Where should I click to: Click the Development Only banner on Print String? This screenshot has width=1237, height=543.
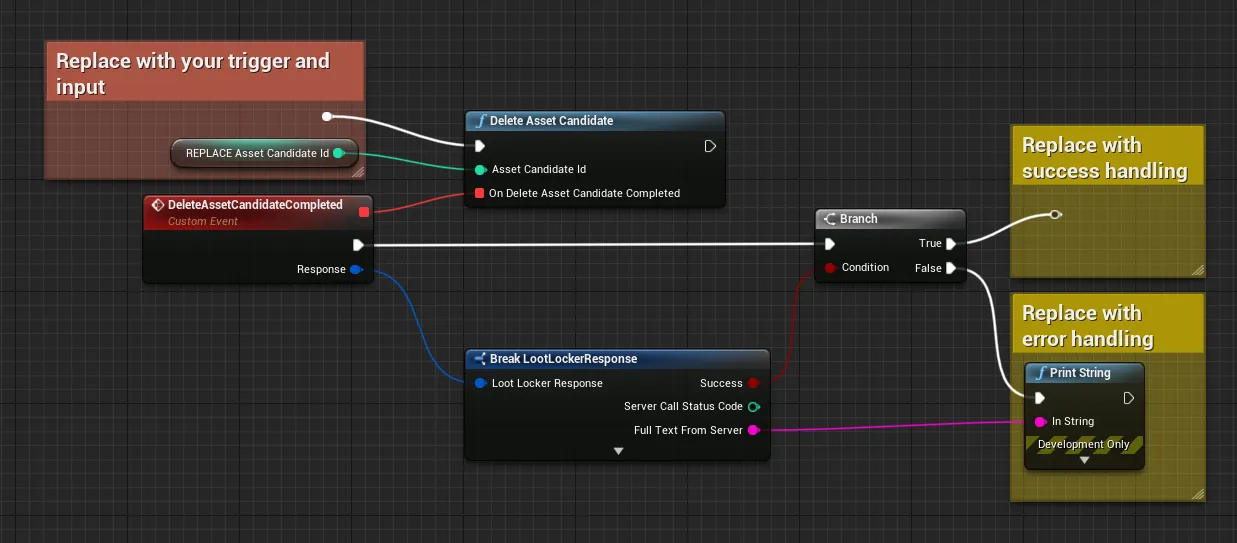pos(1085,444)
